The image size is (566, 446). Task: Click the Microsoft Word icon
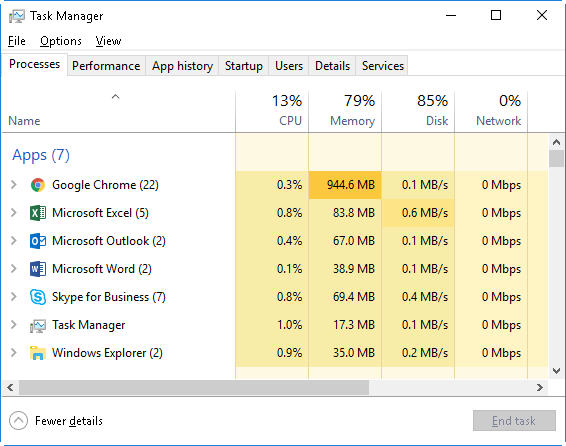coord(38,269)
